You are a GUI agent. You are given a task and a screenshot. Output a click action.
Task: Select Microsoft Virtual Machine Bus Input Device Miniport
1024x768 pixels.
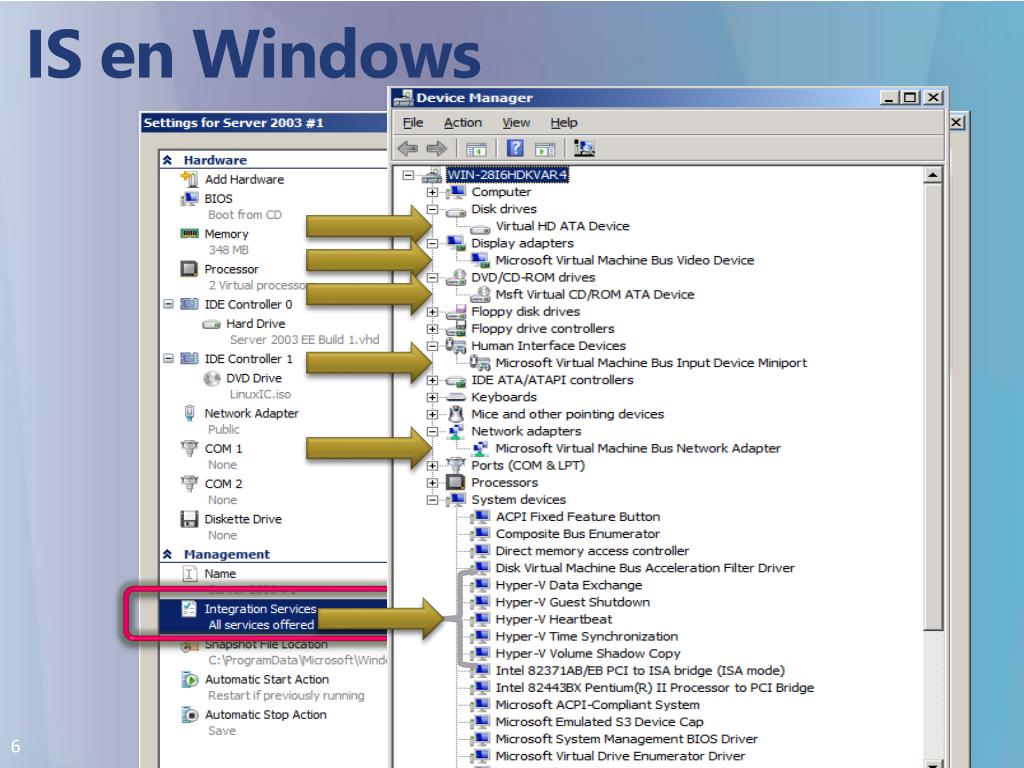(651, 363)
